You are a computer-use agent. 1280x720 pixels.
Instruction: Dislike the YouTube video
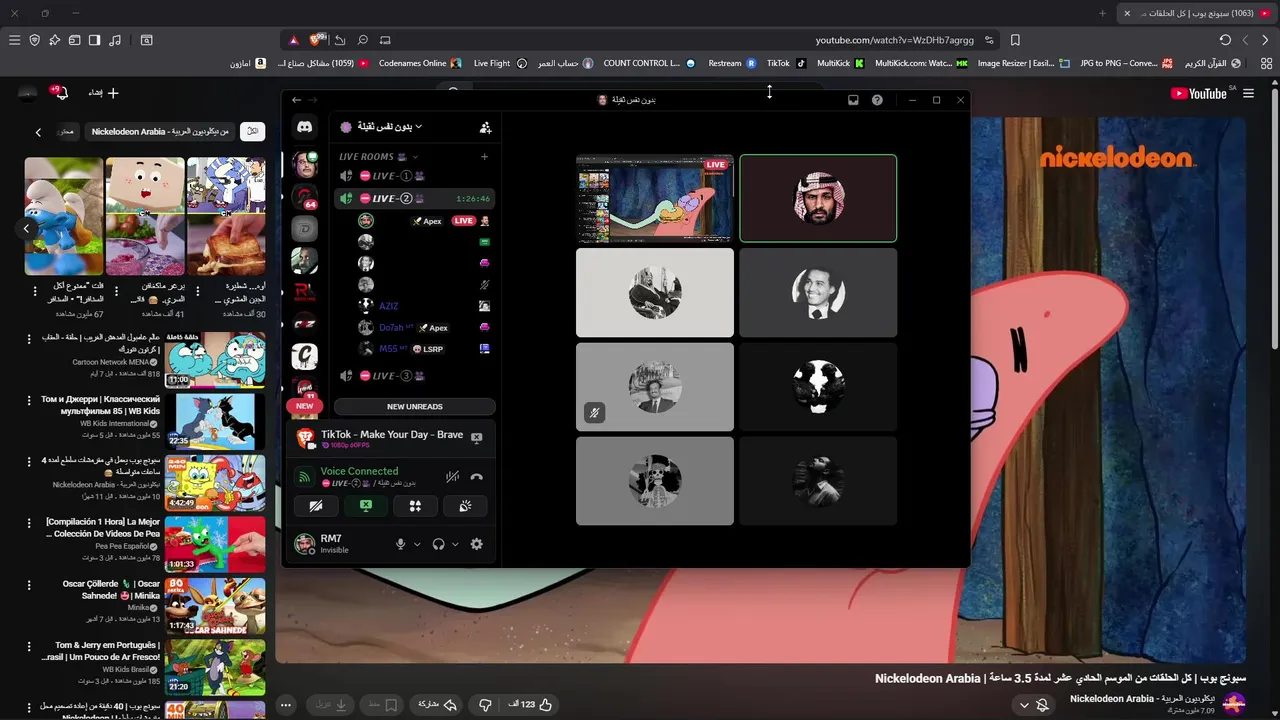[x=485, y=705]
